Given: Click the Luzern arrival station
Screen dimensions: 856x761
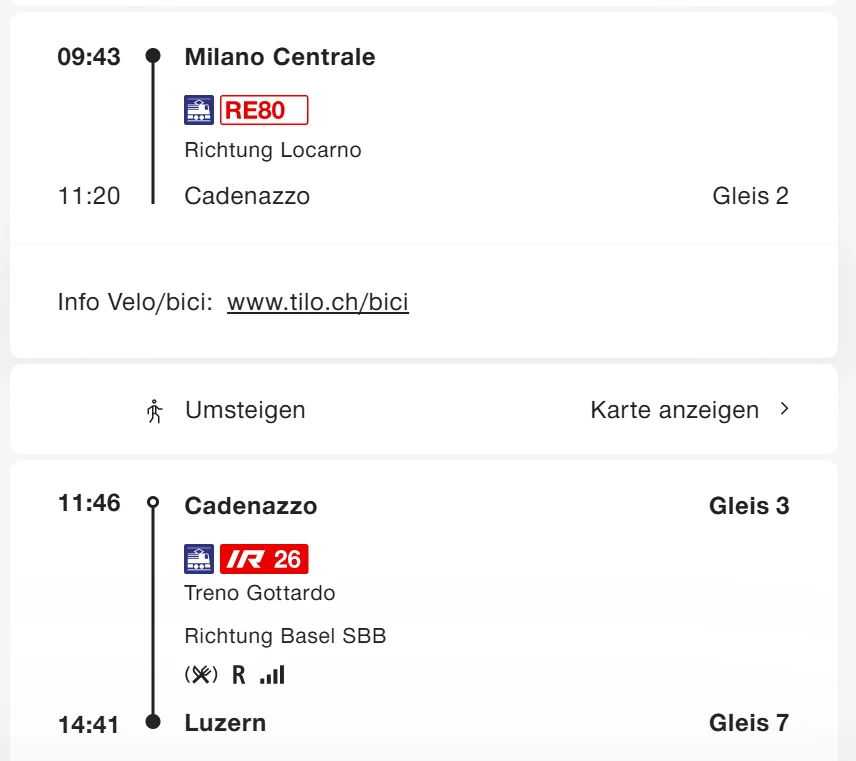Looking at the screenshot, I should coord(225,723).
